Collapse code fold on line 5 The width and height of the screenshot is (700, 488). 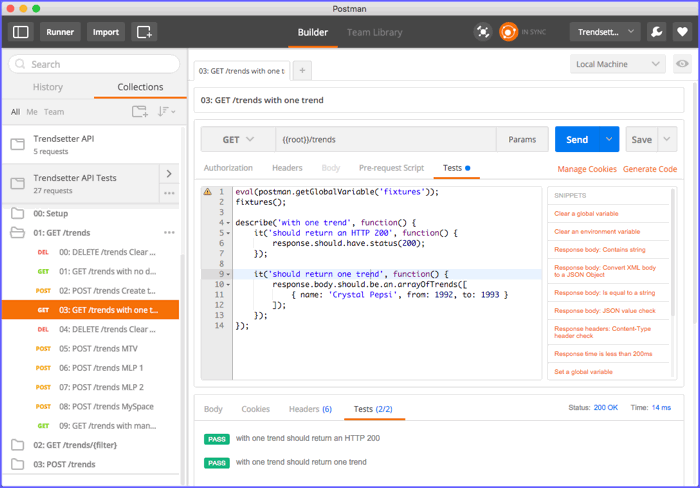228,233
